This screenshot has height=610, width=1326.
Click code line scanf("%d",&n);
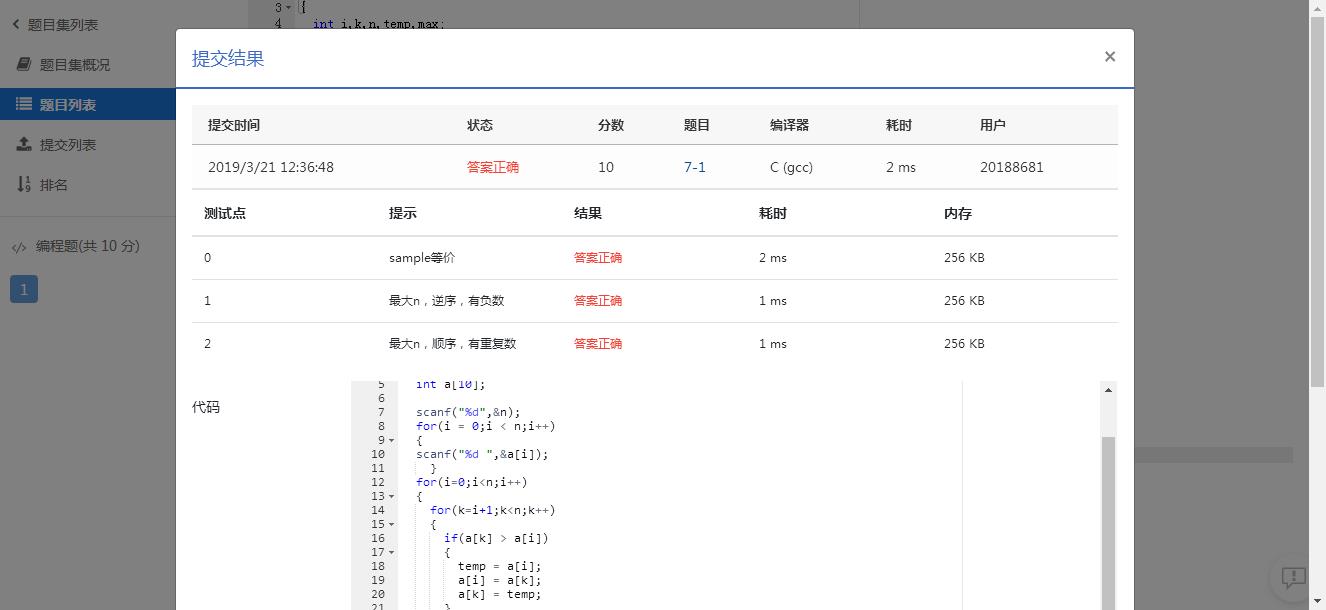tap(468, 412)
